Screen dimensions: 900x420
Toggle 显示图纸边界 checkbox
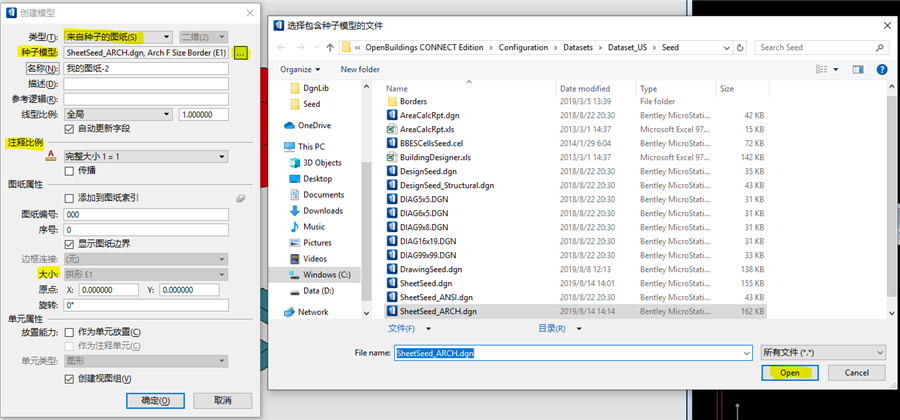[x=69, y=244]
